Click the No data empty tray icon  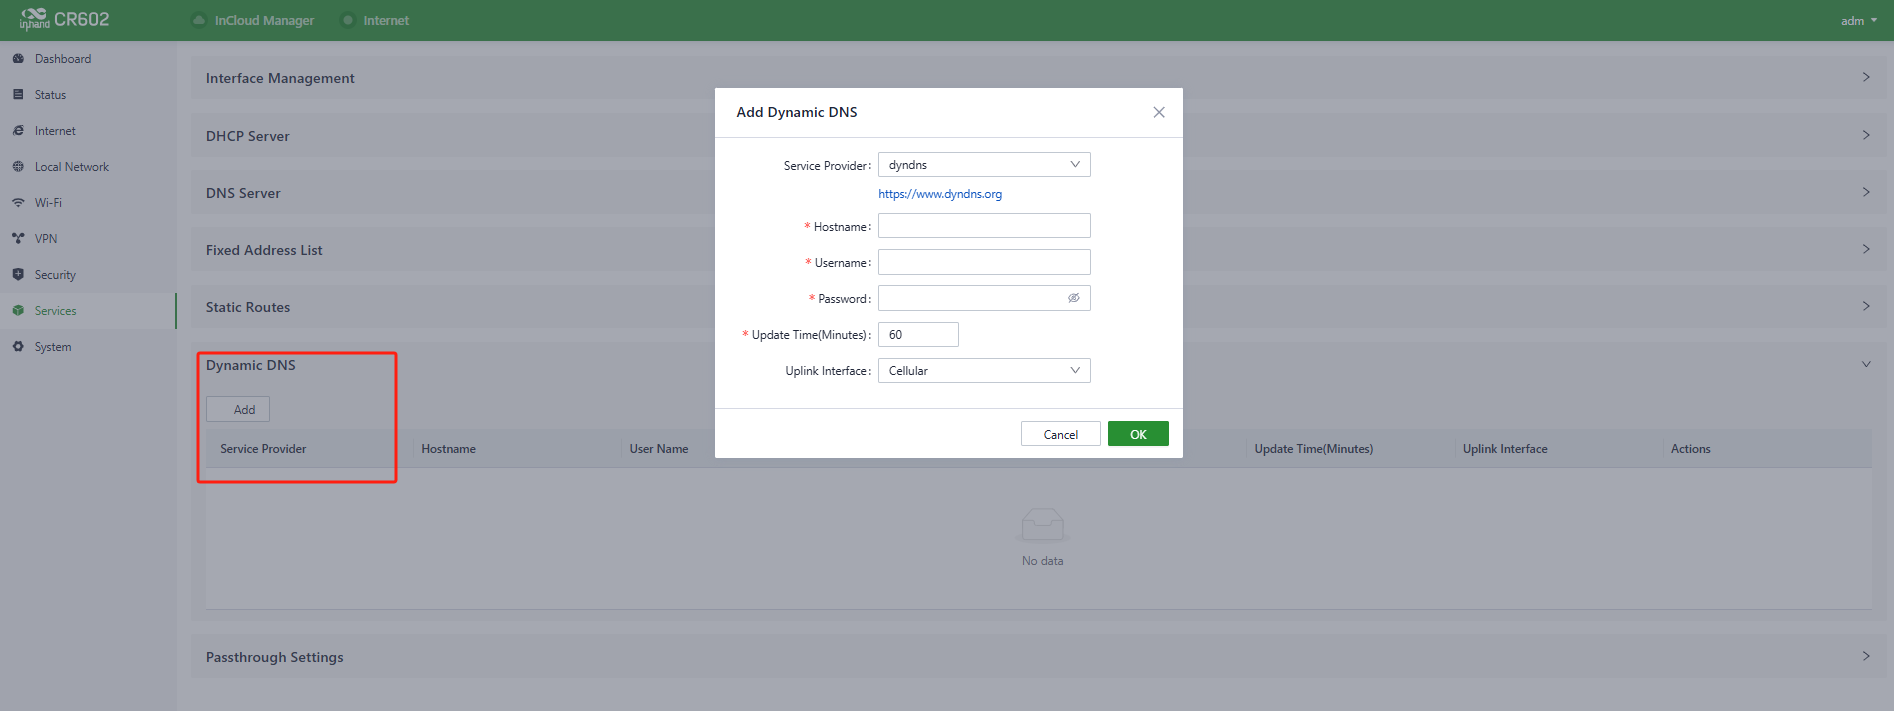click(x=1042, y=525)
